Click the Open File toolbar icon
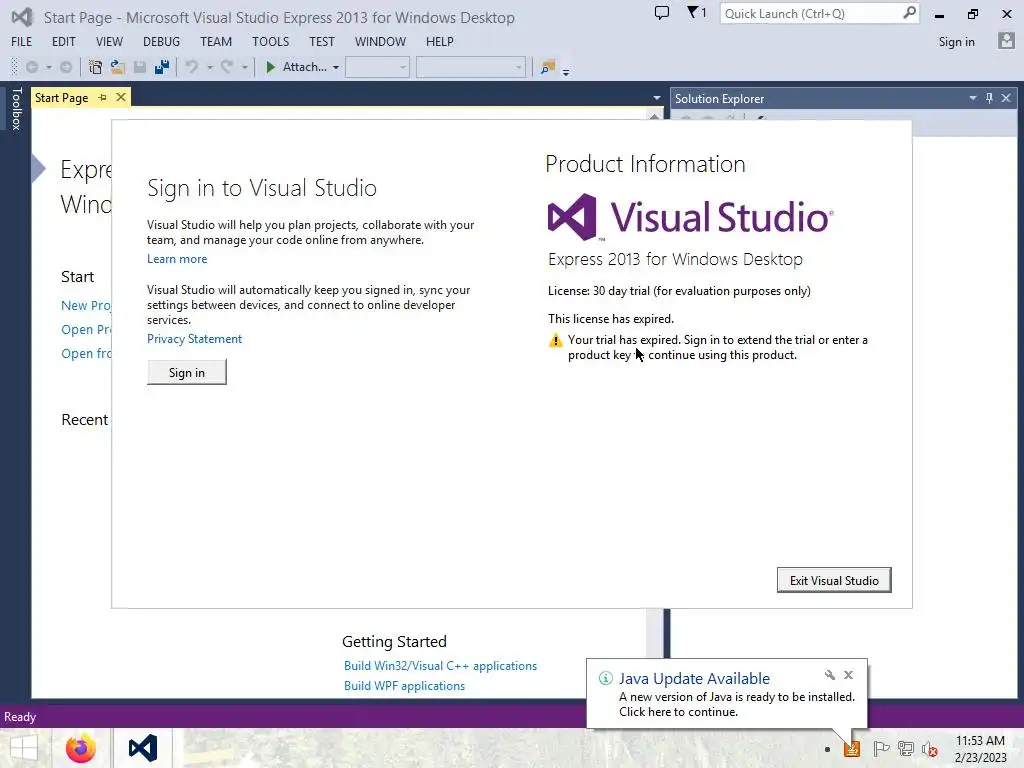1024x768 pixels. click(x=118, y=67)
